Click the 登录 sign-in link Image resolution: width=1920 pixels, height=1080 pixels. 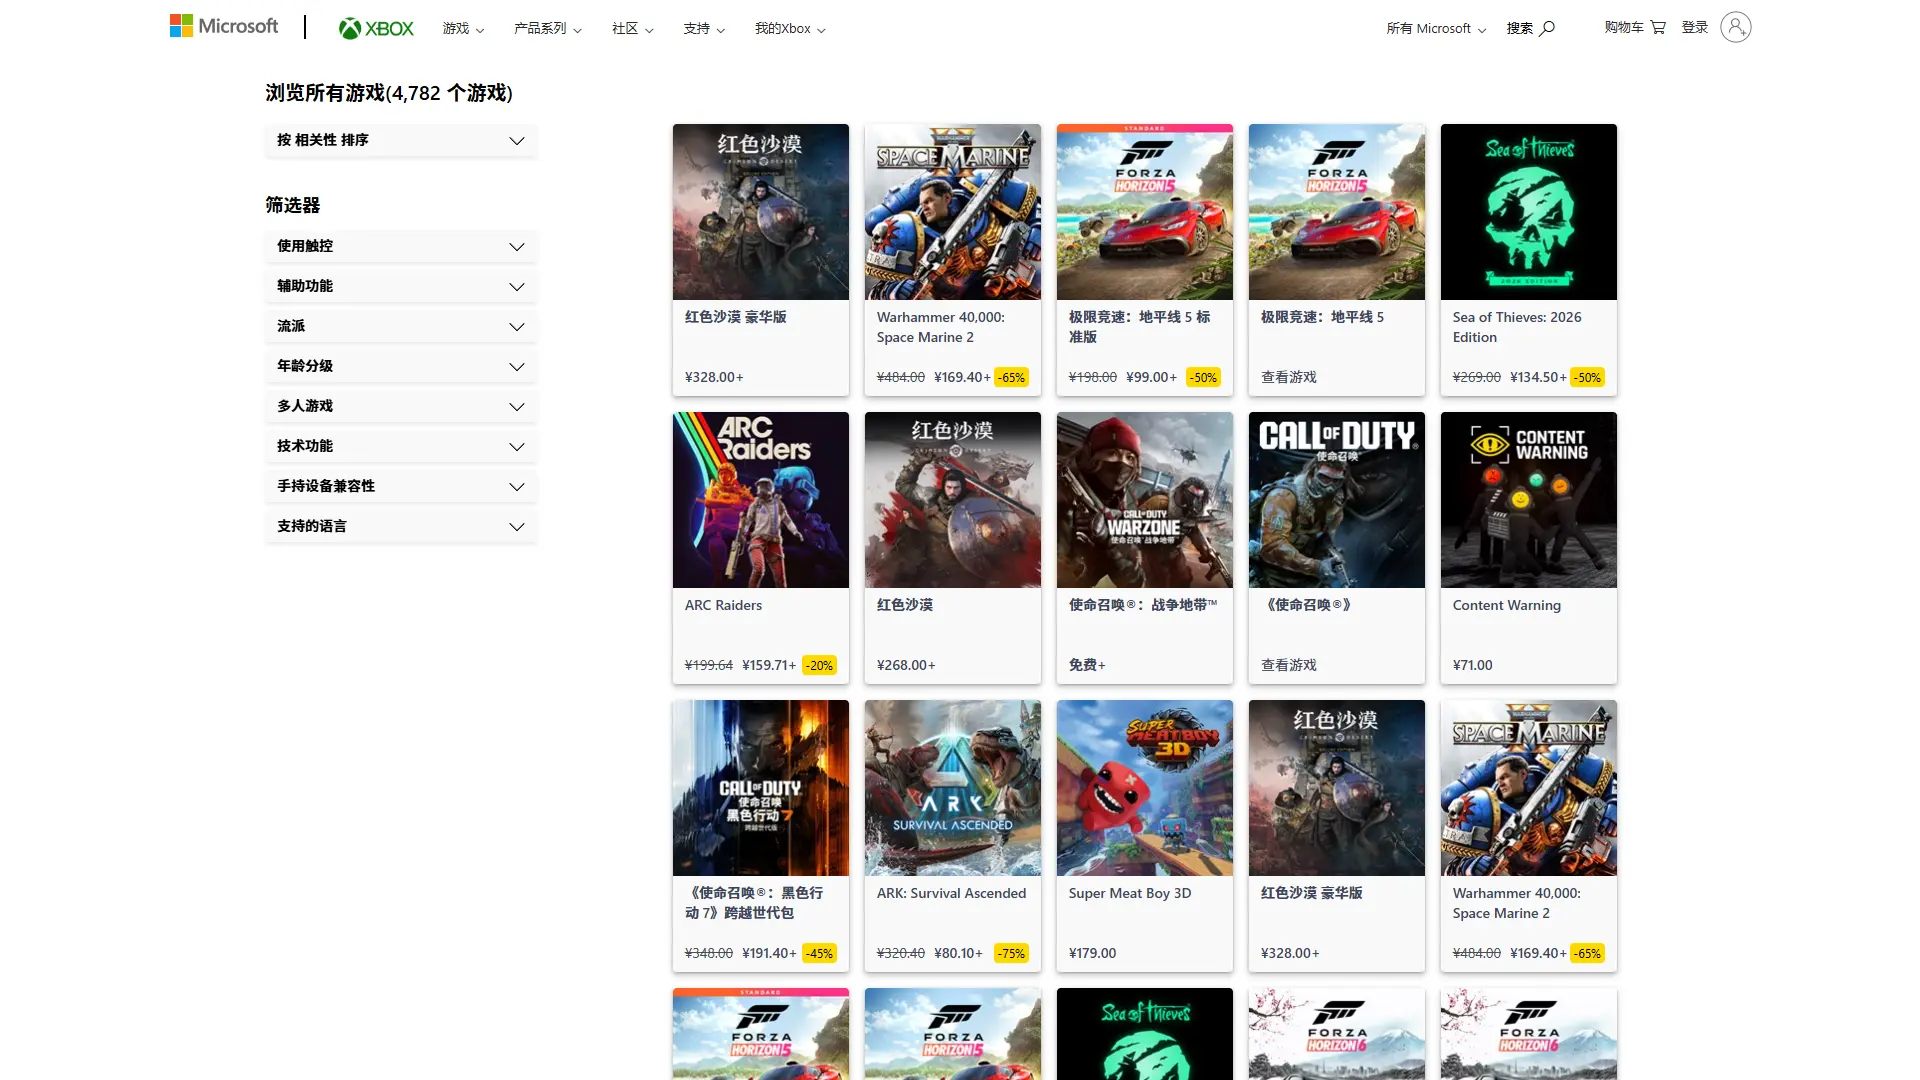1694,28
